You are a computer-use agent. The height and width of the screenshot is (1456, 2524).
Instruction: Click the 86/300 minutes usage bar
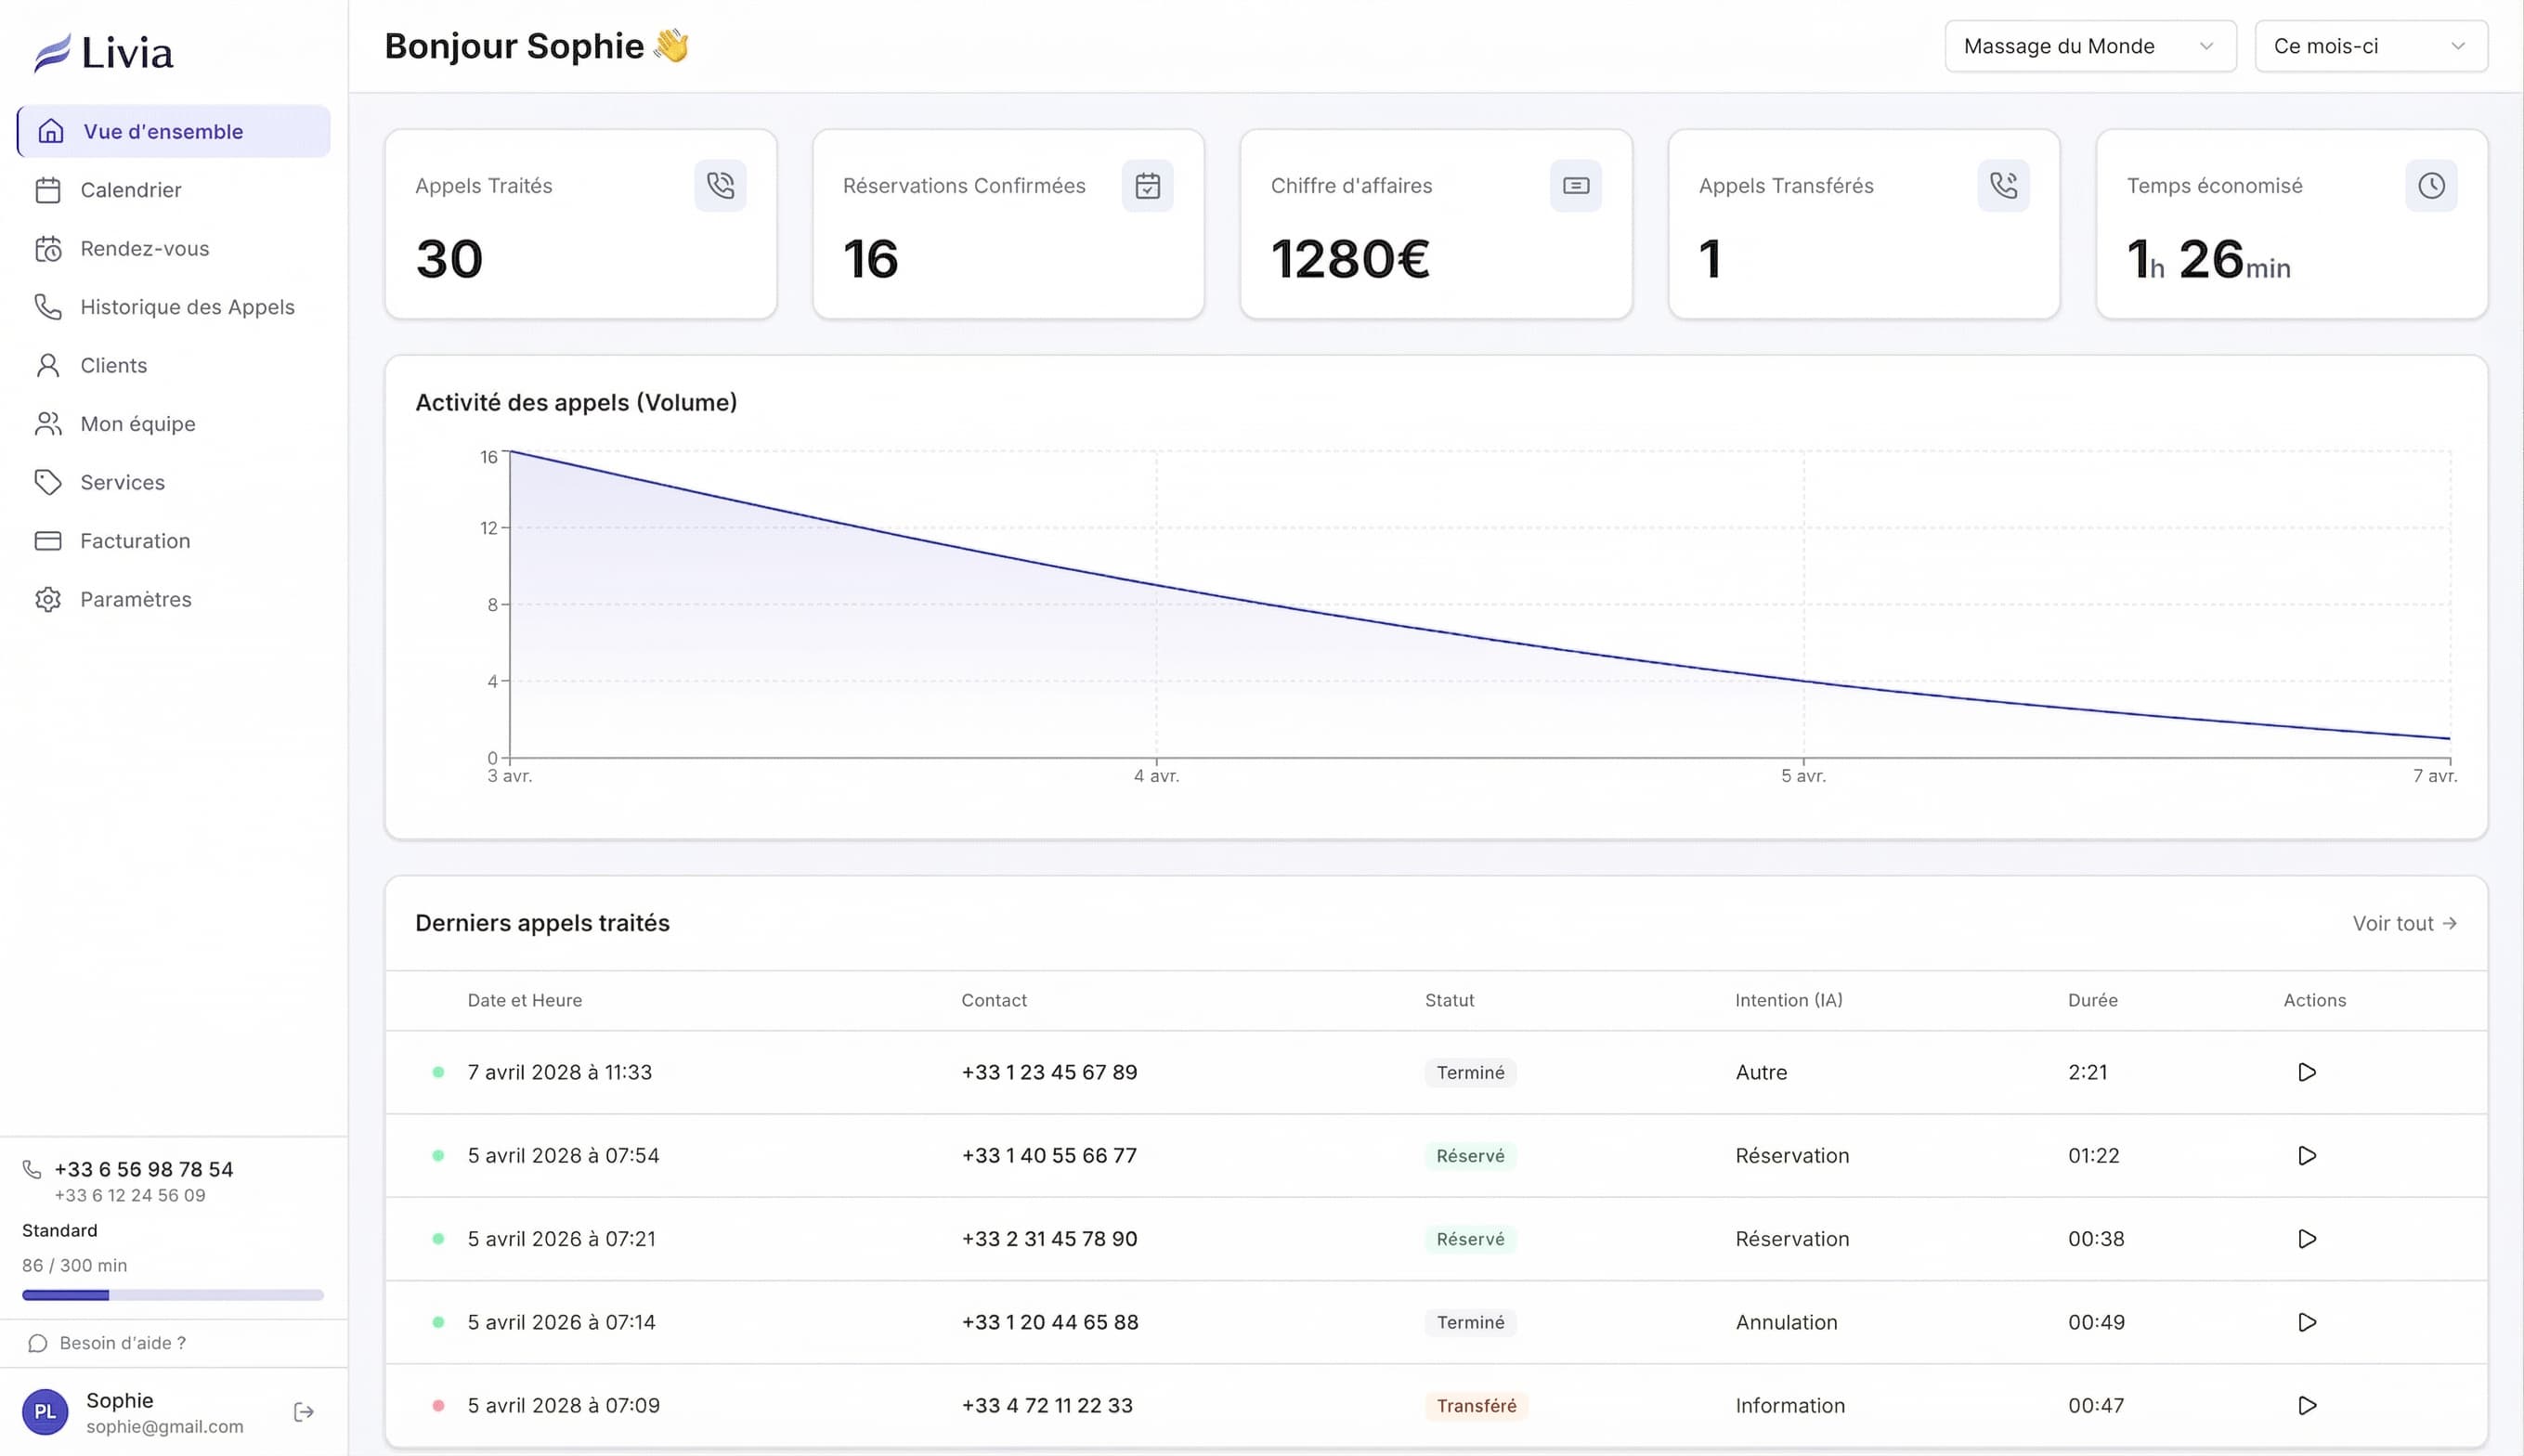coord(172,1294)
